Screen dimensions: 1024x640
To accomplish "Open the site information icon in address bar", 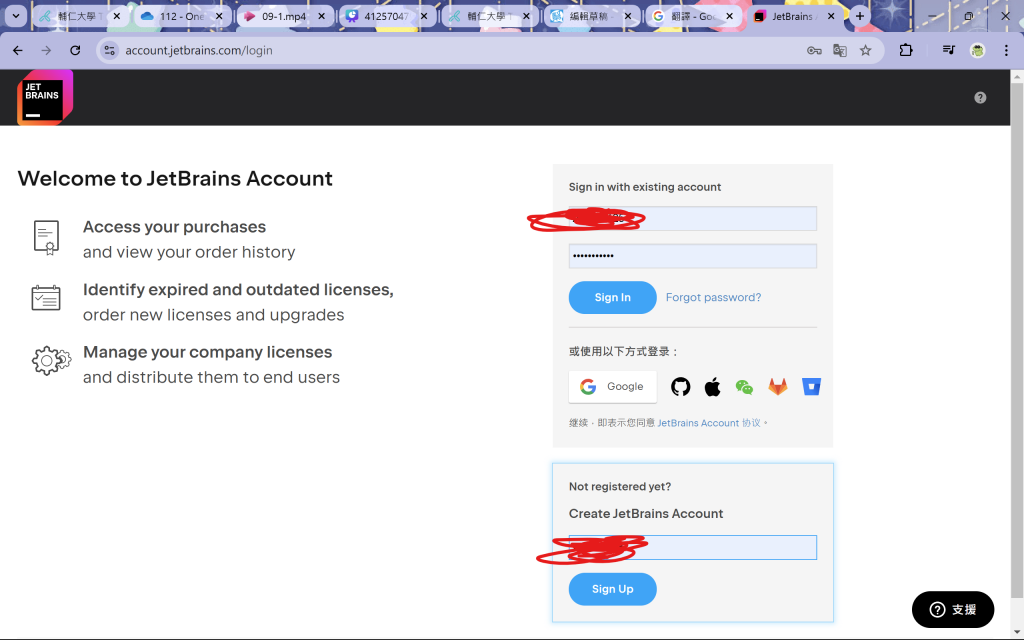I will pos(110,50).
